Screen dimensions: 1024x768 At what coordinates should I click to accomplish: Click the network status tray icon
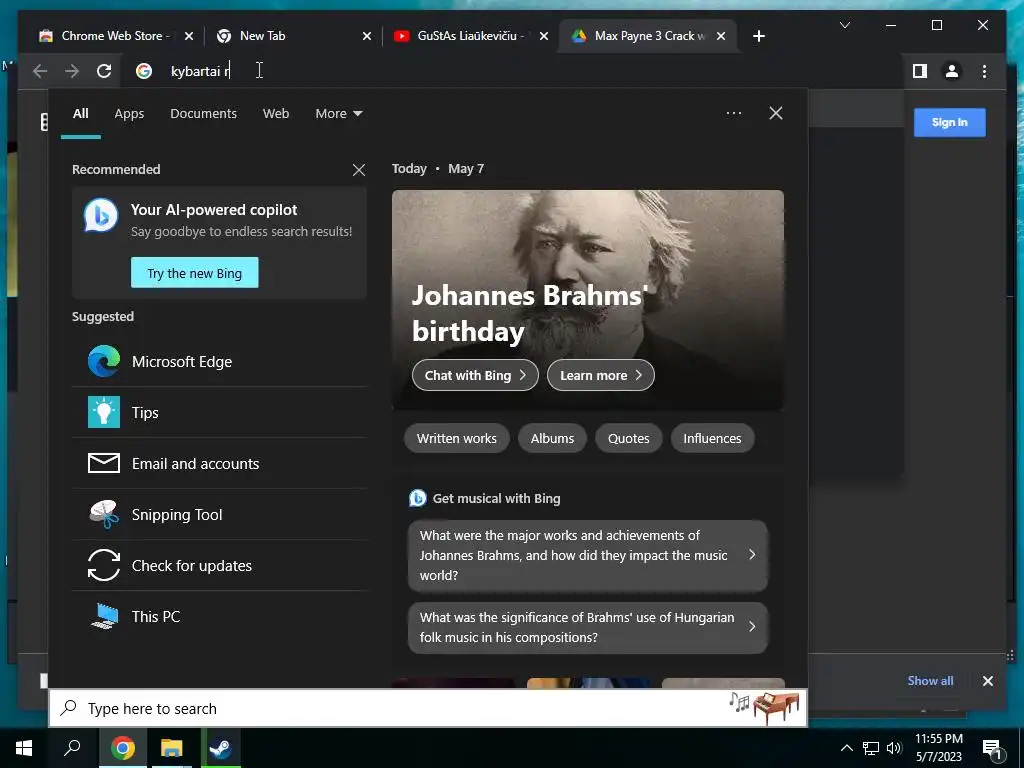(871, 748)
